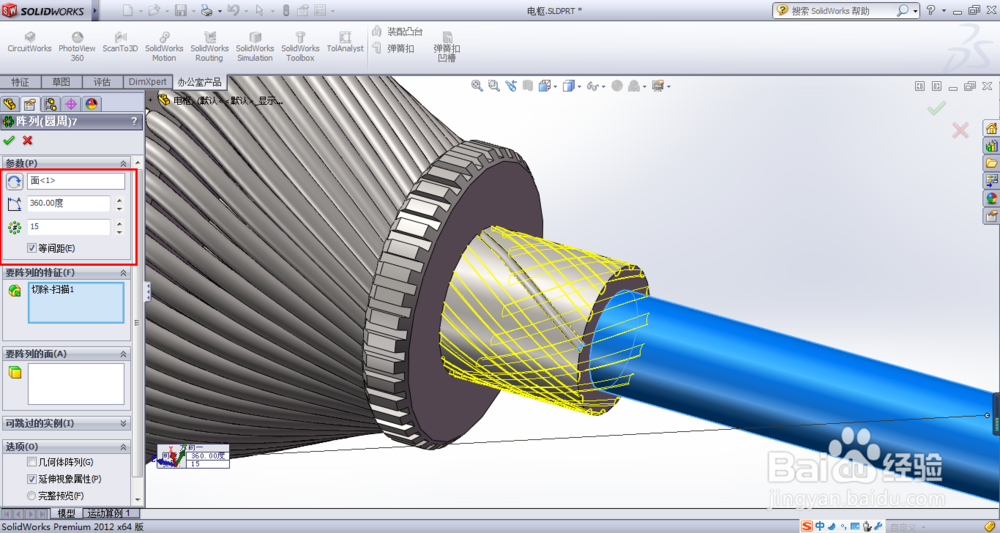This screenshot has height=533, width=1000.
Task: Click the 要阵列的面 selection box
Action: coord(76,384)
